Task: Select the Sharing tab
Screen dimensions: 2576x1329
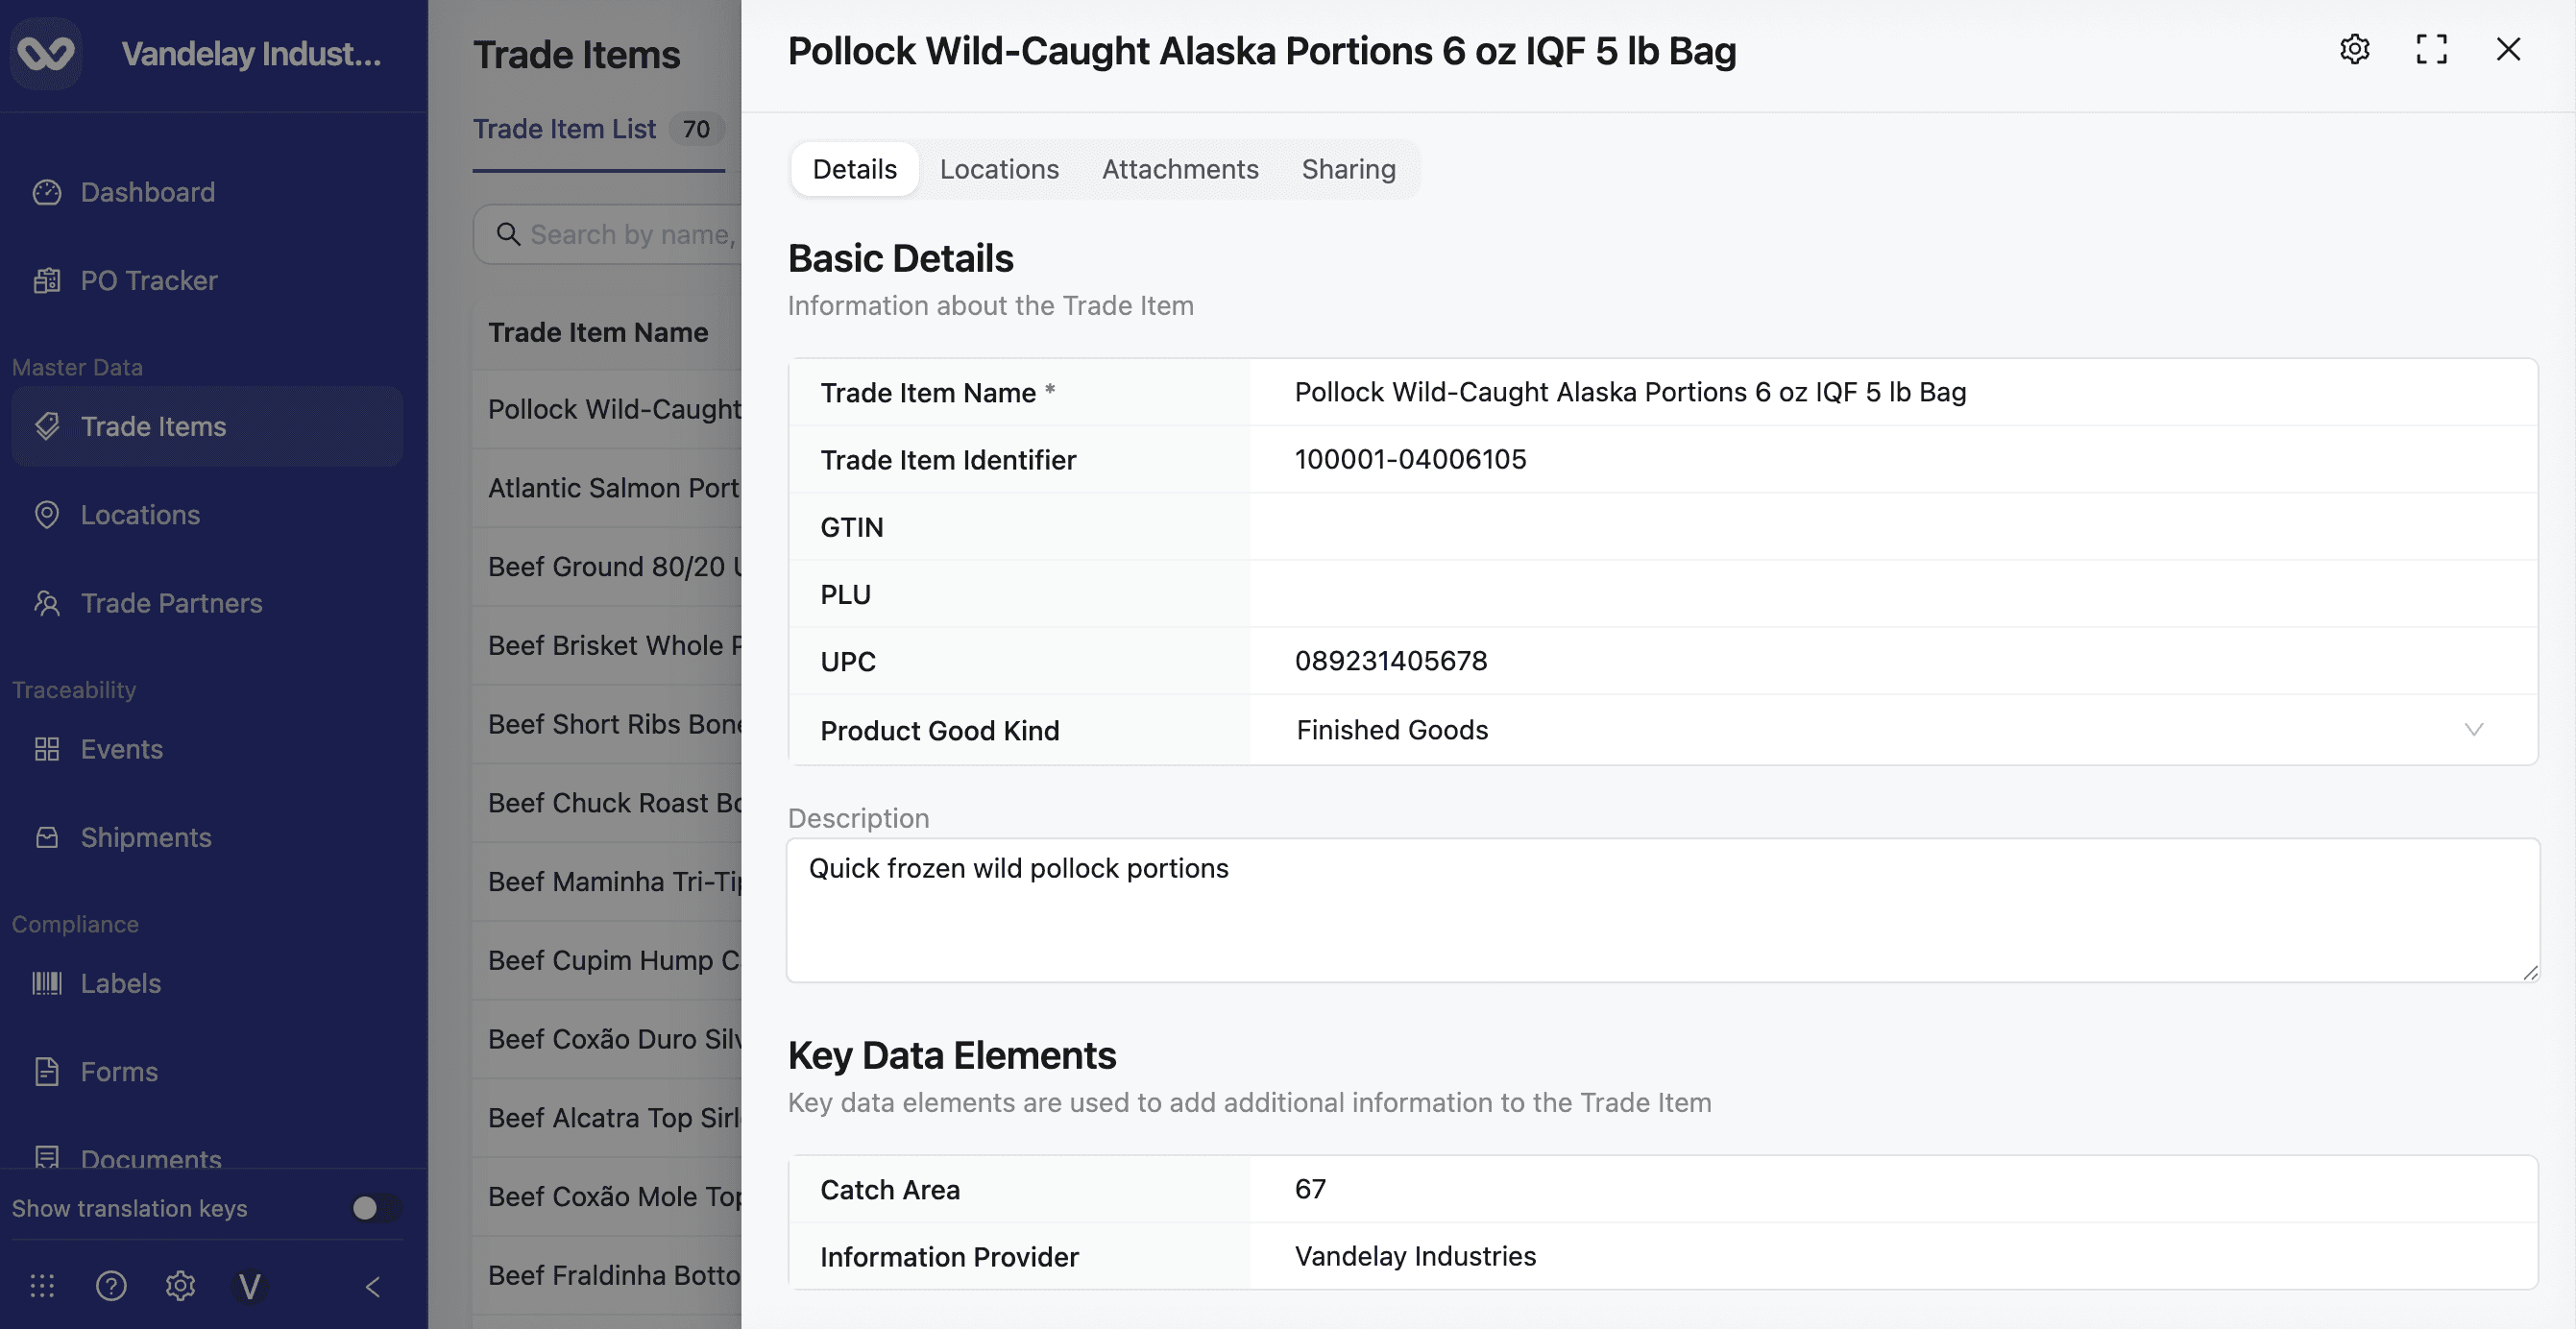Action: (1347, 169)
